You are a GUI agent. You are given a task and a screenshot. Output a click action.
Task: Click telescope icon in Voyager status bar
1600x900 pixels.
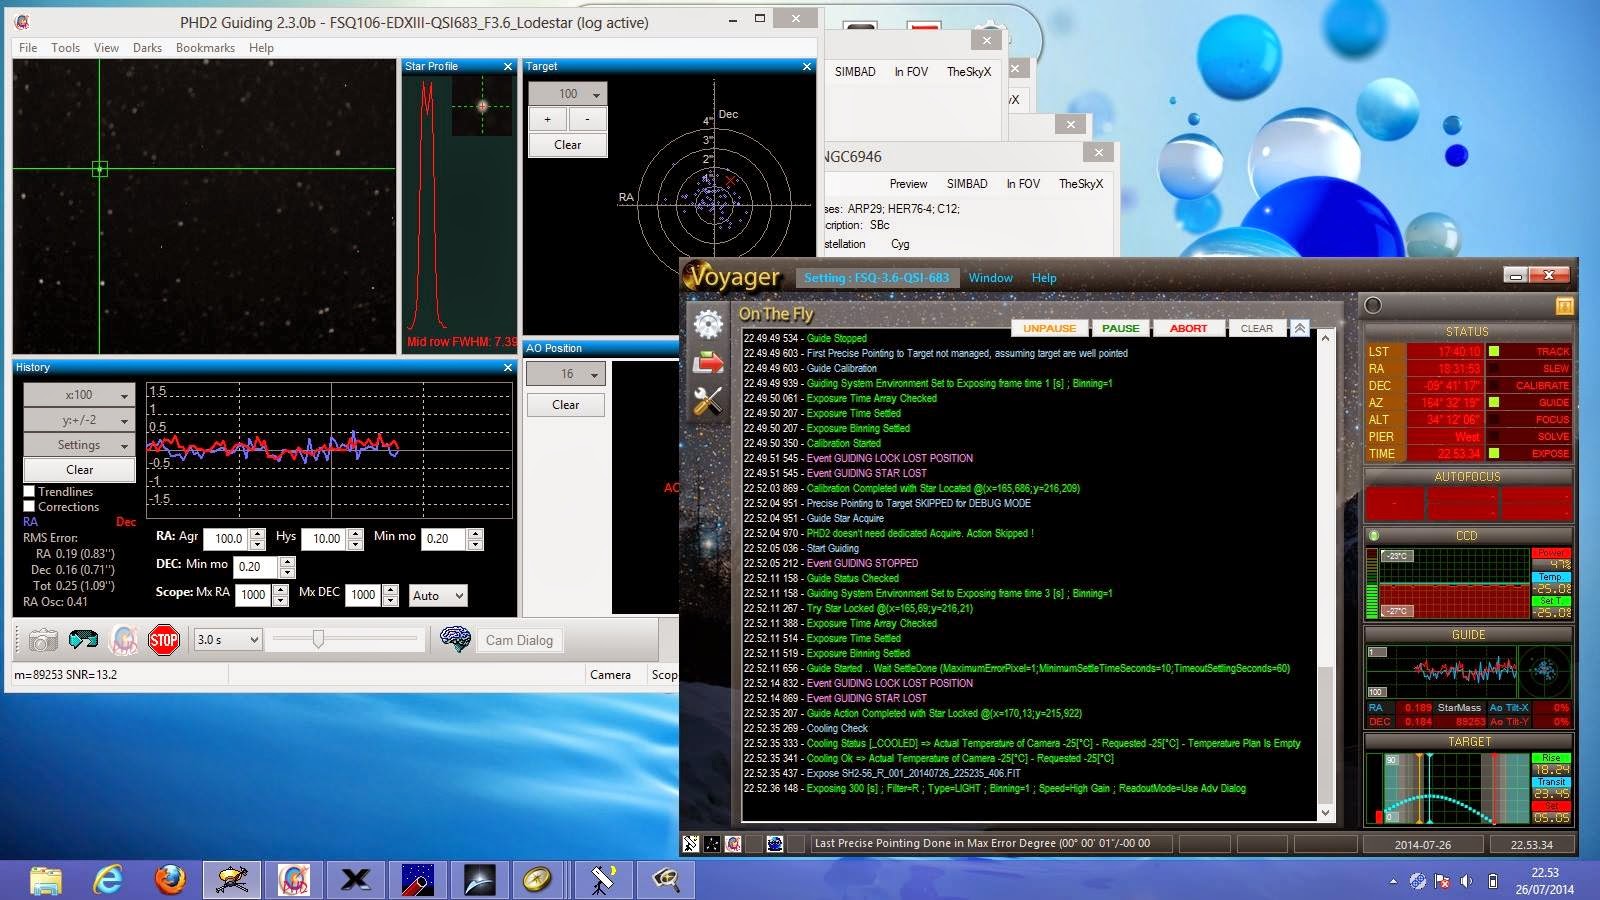pos(691,844)
